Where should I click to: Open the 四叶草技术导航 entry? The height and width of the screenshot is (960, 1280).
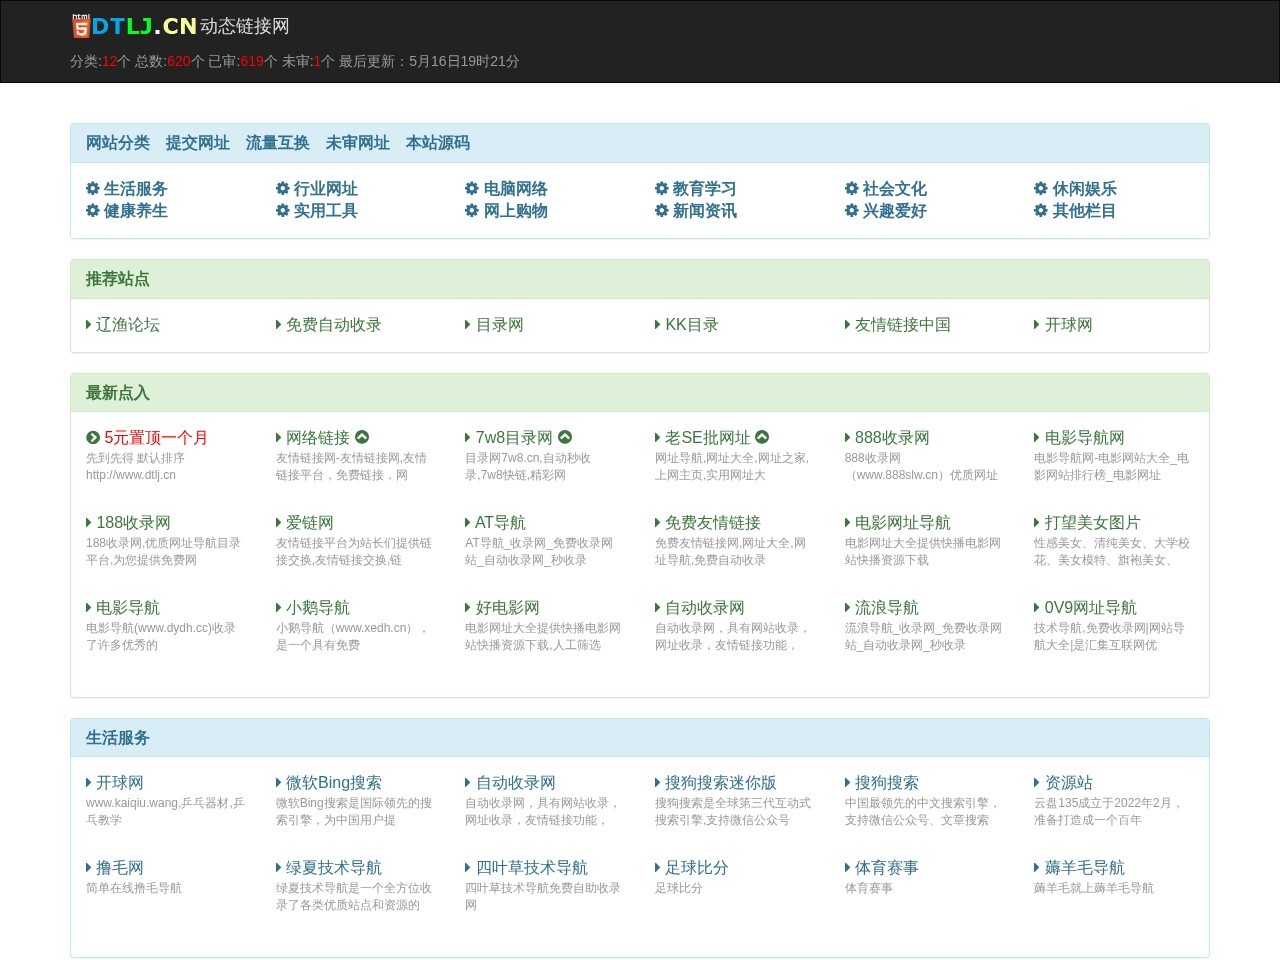[x=532, y=867]
